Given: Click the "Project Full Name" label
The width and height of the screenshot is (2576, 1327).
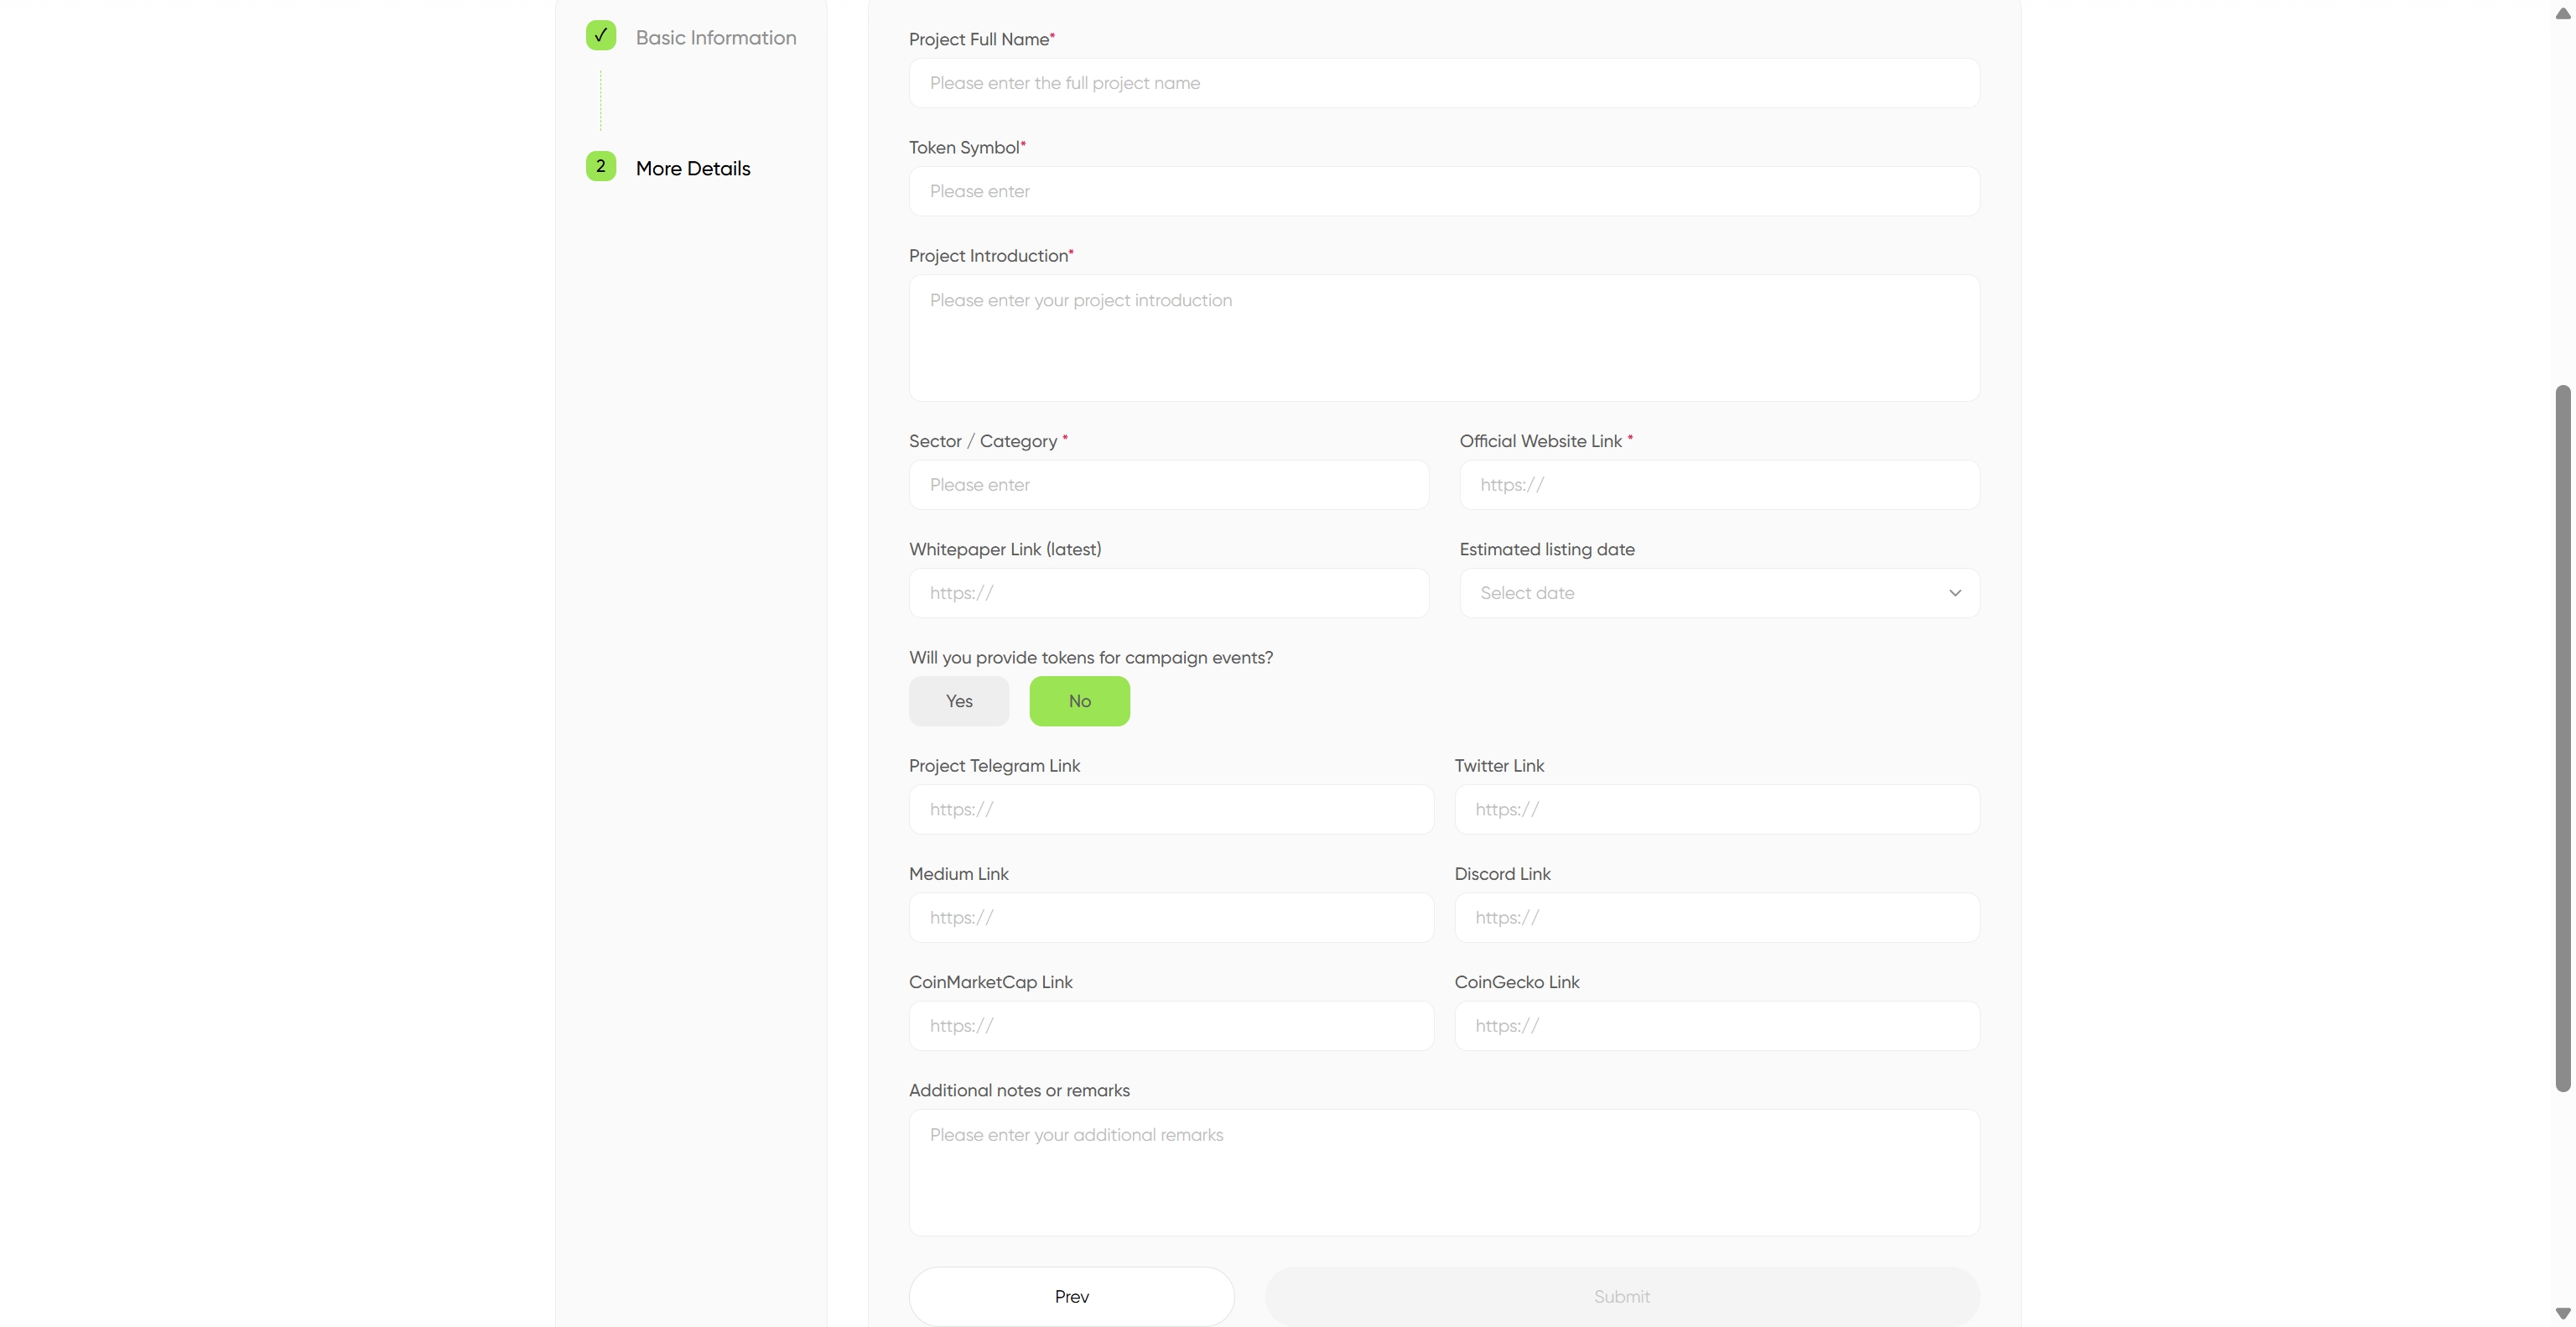Looking at the screenshot, I should [x=979, y=39].
